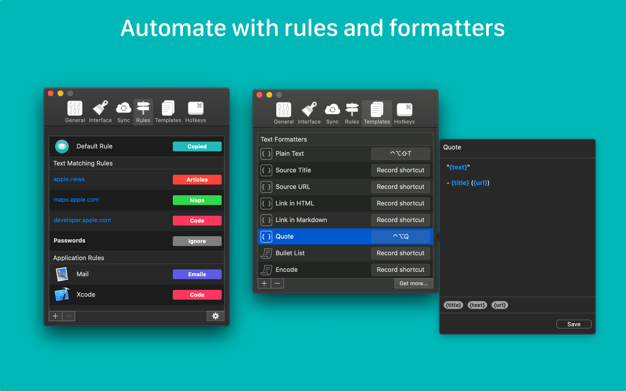Select Rules tab in Rules window
Image resolution: width=626 pixels, height=391 pixels.
pyautogui.click(x=143, y=112)
